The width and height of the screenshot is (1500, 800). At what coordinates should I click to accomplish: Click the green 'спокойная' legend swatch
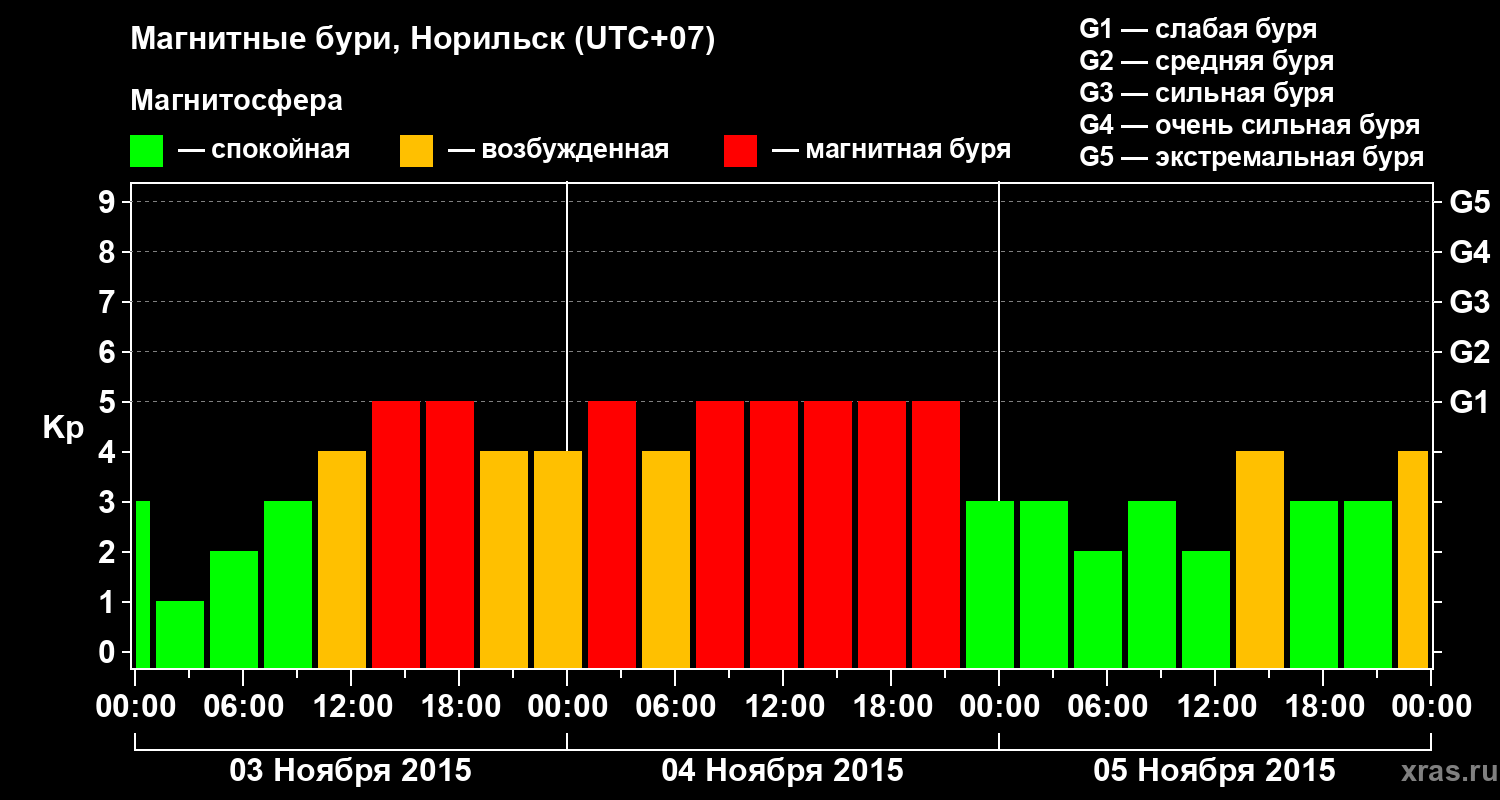[x=146, y=151]
